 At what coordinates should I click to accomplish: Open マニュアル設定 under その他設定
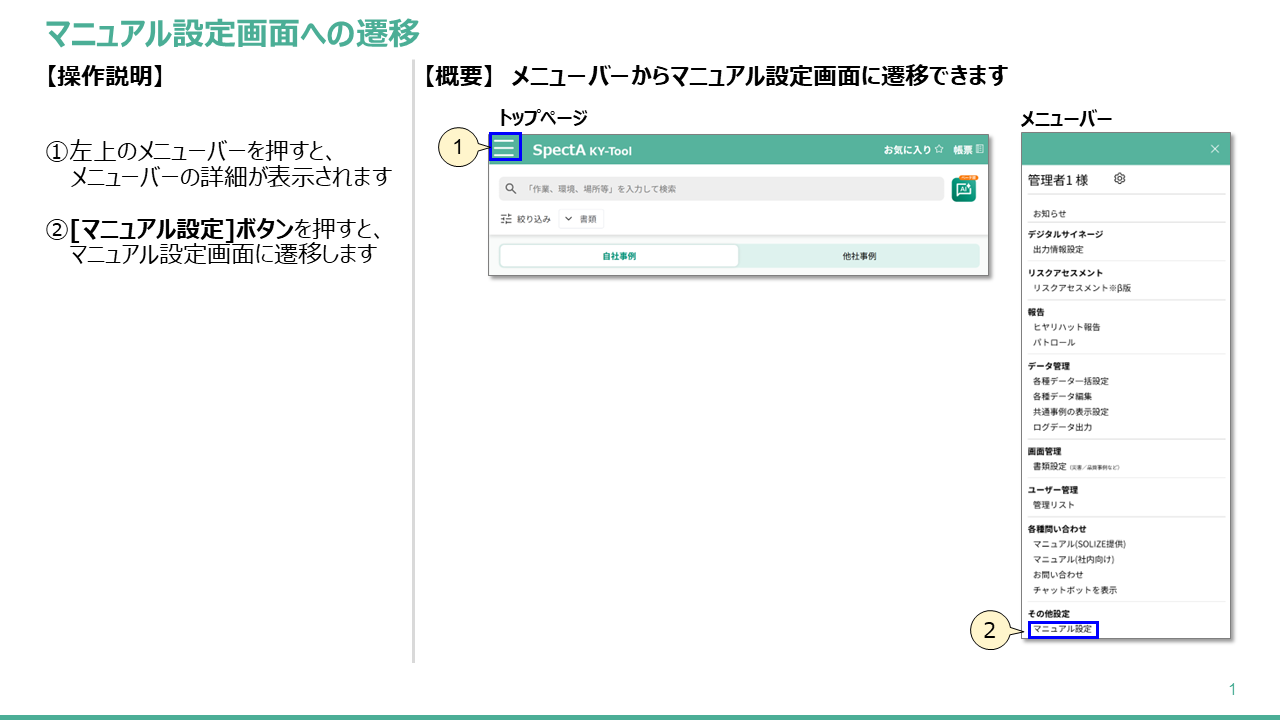click(x=1062, y=630)
